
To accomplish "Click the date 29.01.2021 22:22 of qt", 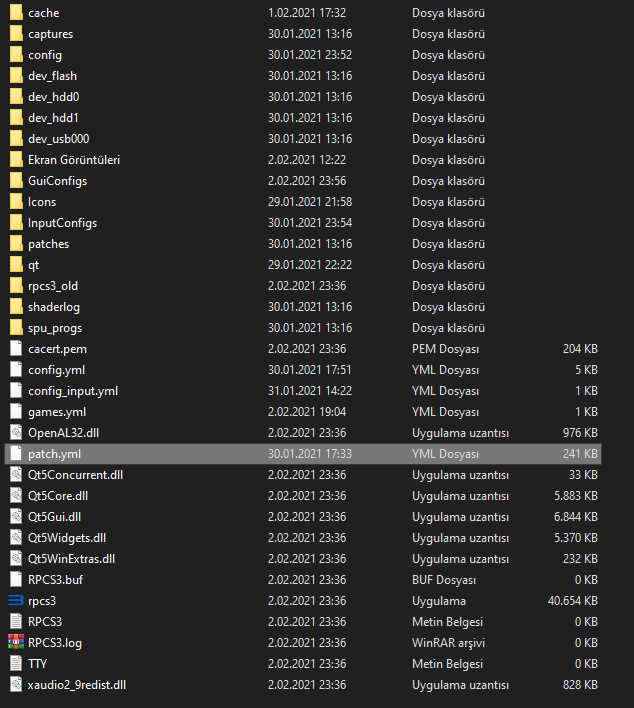I will 310,265.
